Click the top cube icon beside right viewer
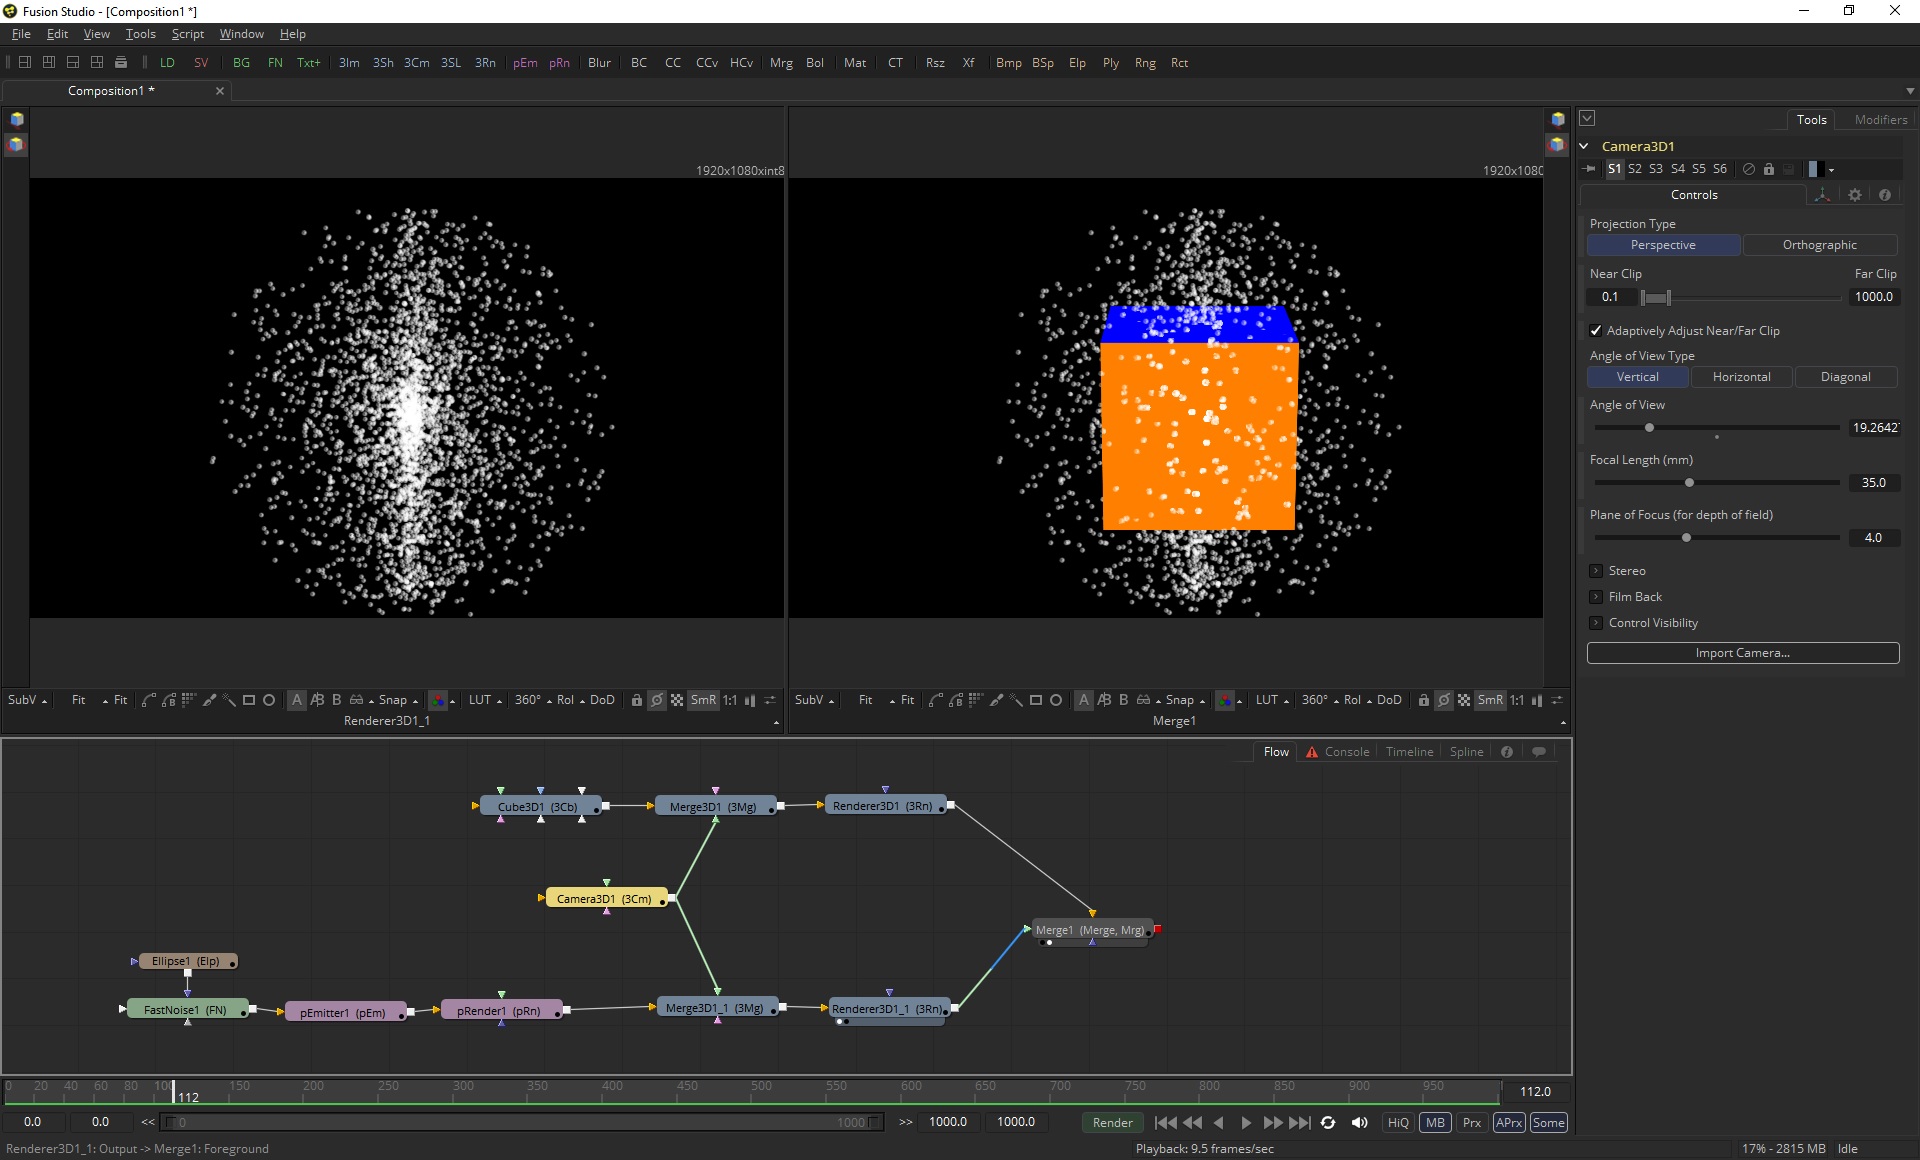The height and width of the screenshot is (1160, 1920). 1558,119
